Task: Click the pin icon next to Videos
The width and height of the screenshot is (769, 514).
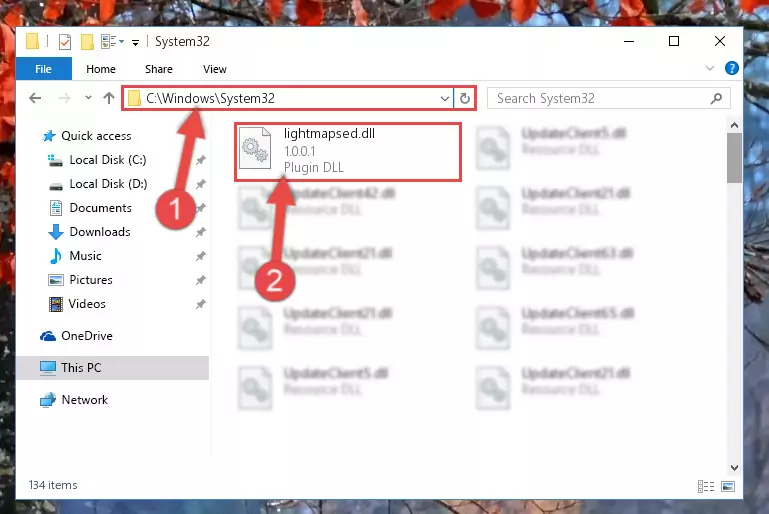Action: click(x=201, y=304)
